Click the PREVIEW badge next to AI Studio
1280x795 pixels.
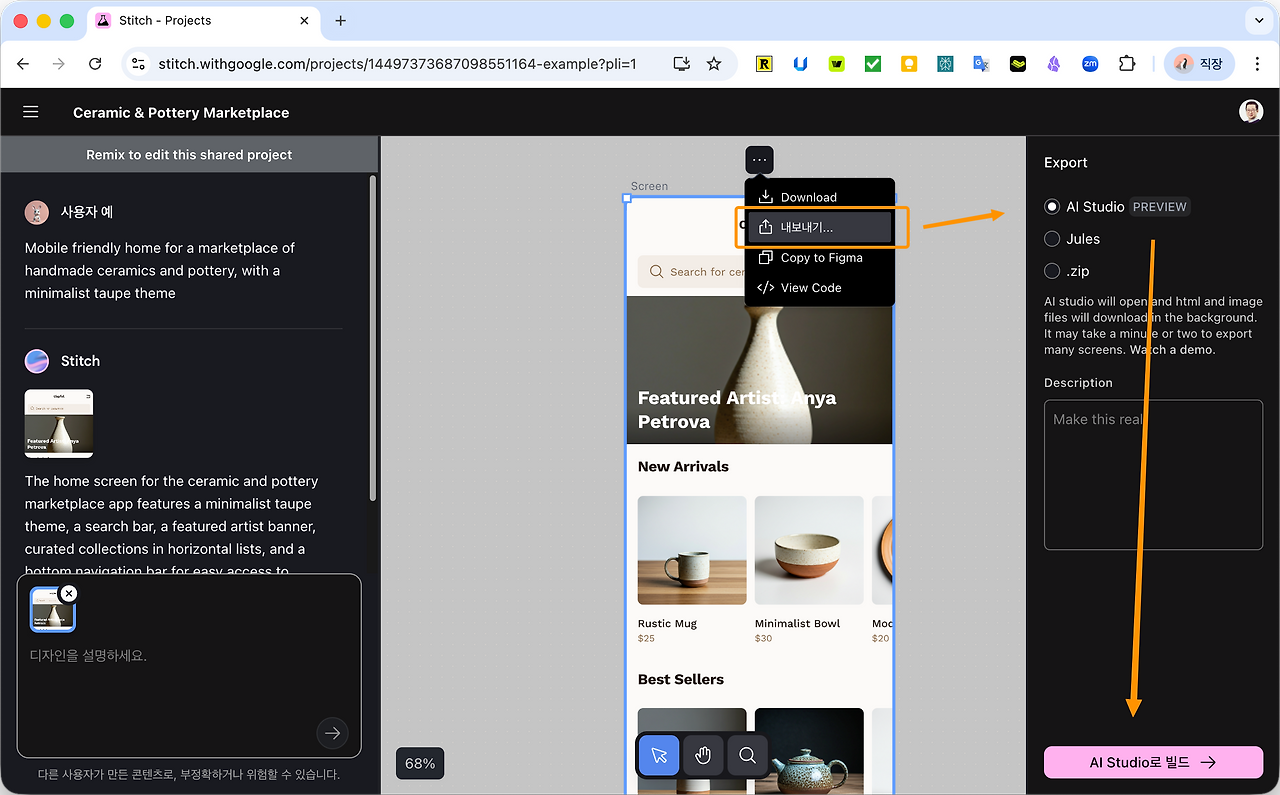coord(1160,207)
